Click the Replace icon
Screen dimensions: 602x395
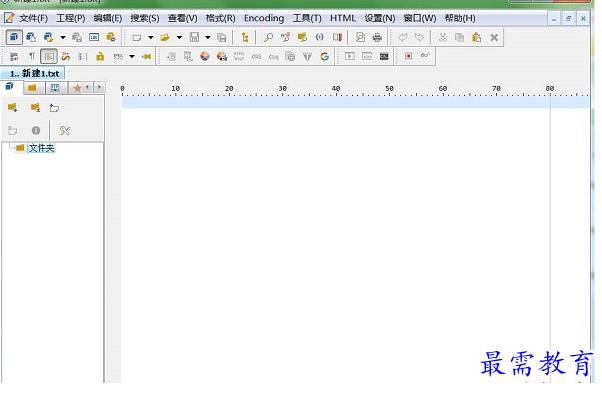coord(285,37)
